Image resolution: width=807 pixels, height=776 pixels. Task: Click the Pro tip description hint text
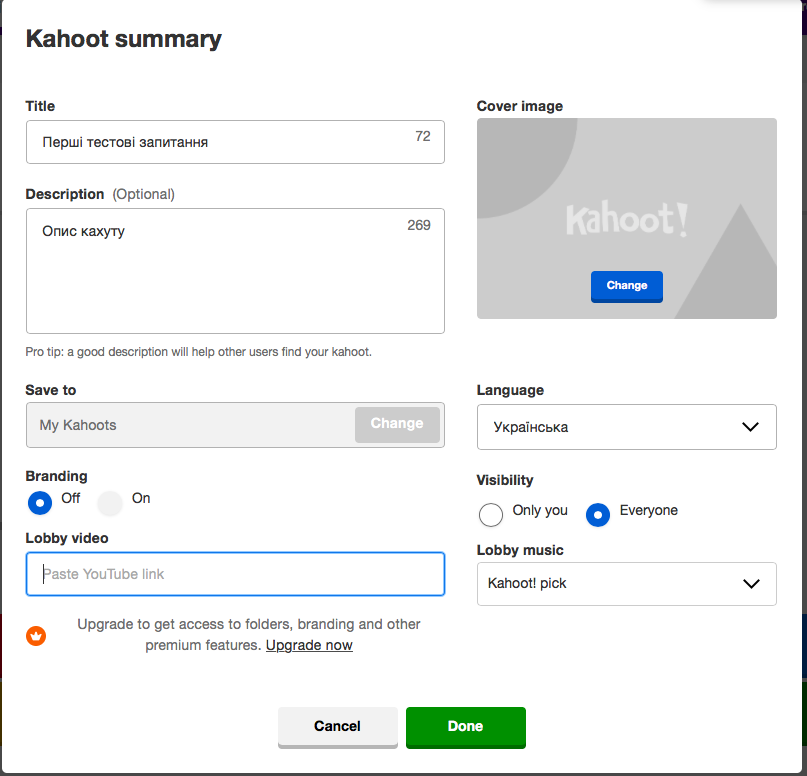coord(199,352)
